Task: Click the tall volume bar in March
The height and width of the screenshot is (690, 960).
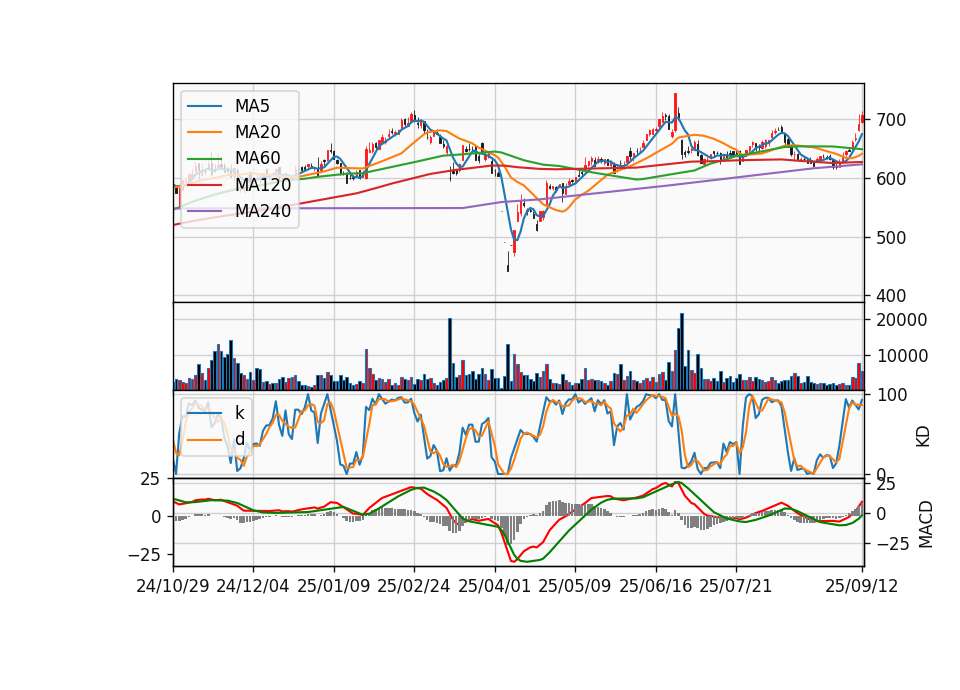Action: (450, 354)
